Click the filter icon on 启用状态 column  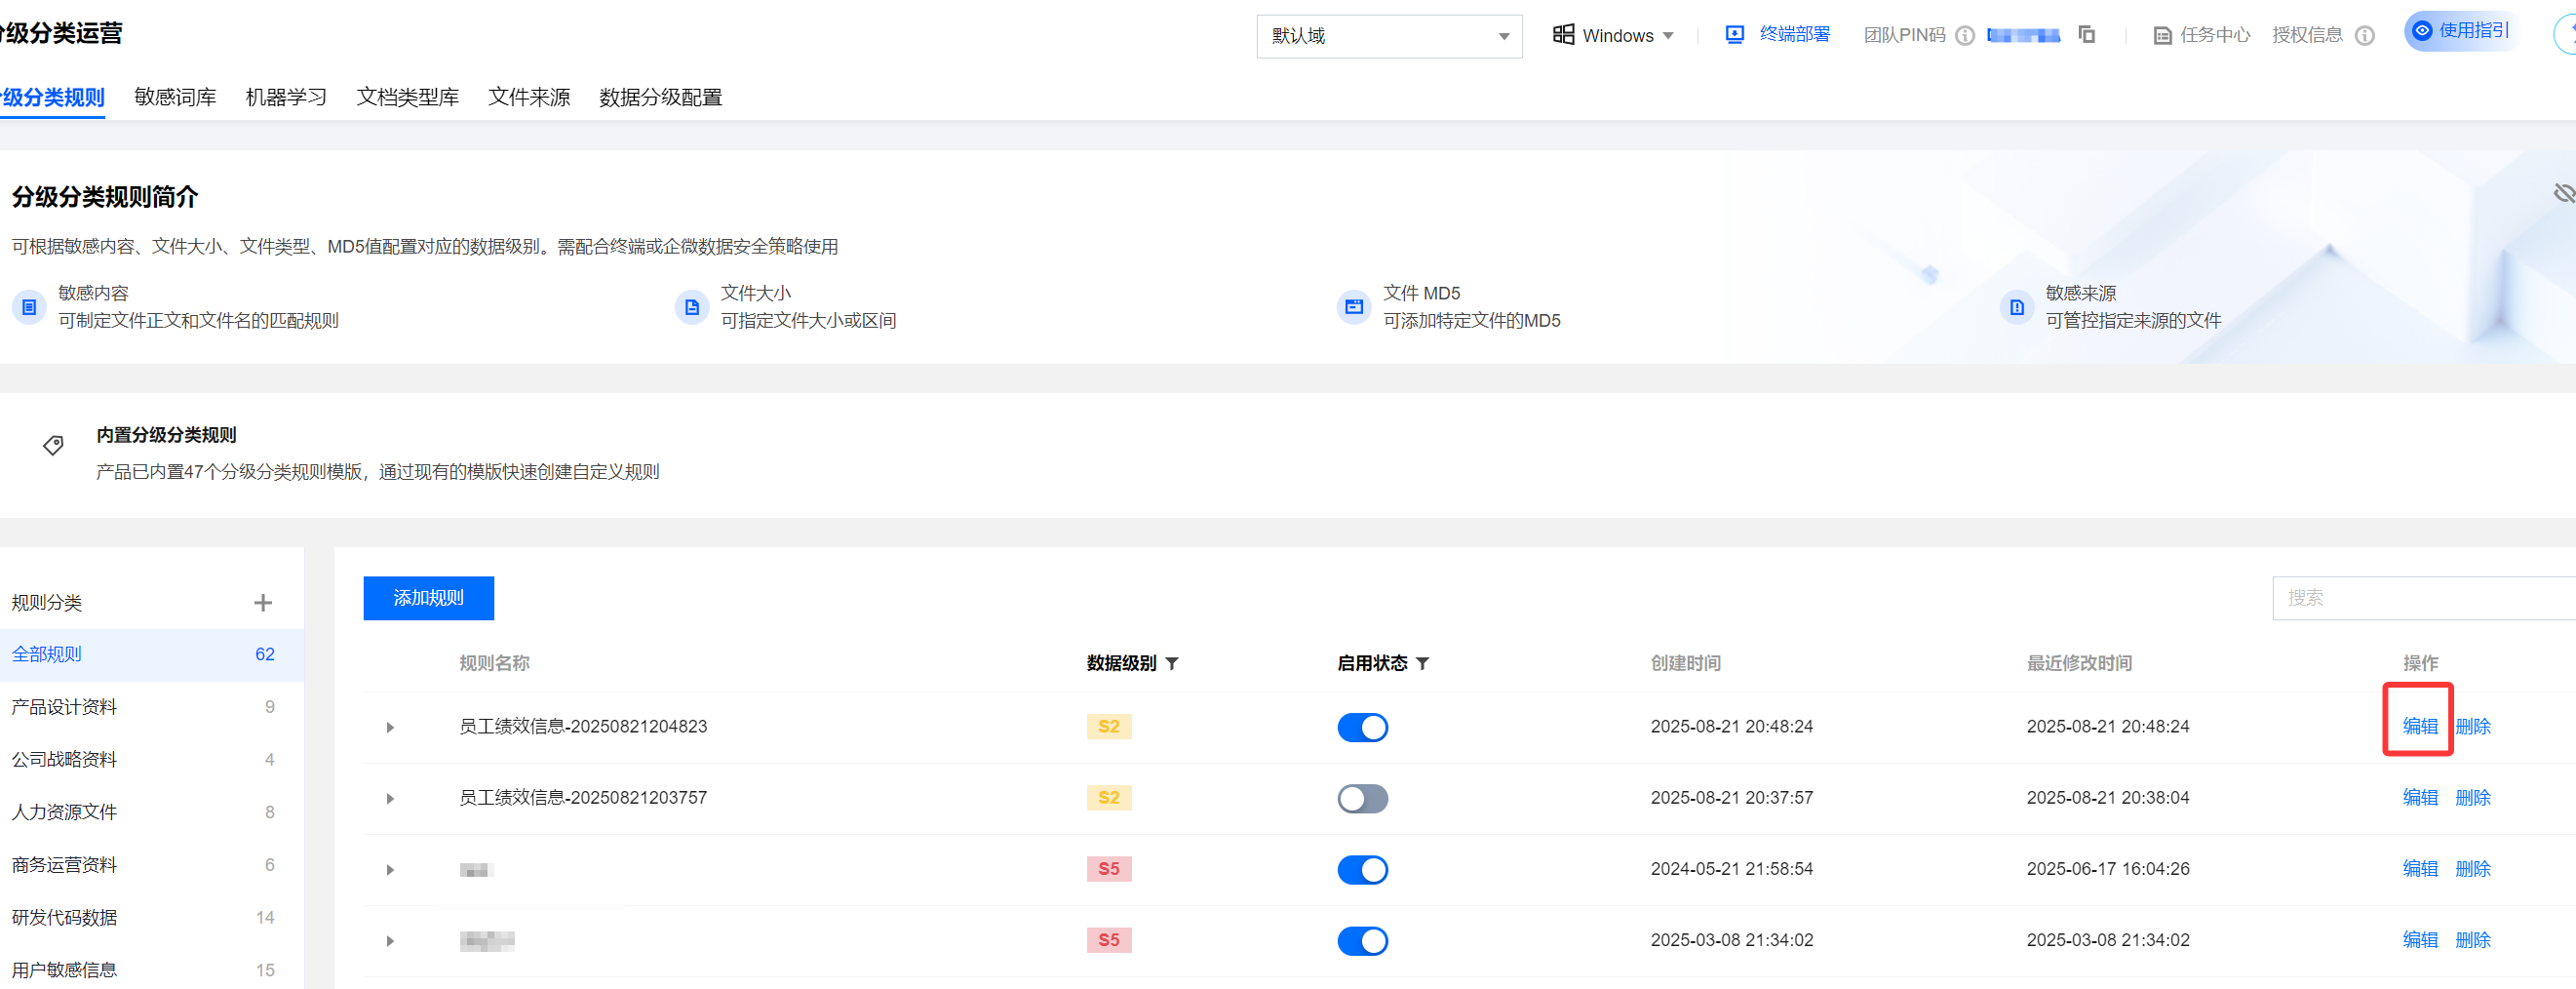[1422, 664]
